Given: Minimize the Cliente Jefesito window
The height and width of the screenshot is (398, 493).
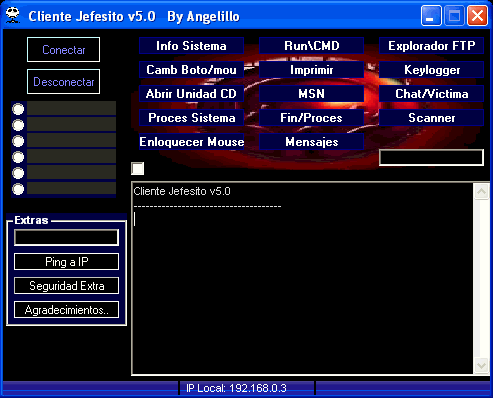Looking at the screenshot, I should tap(431, 16).
